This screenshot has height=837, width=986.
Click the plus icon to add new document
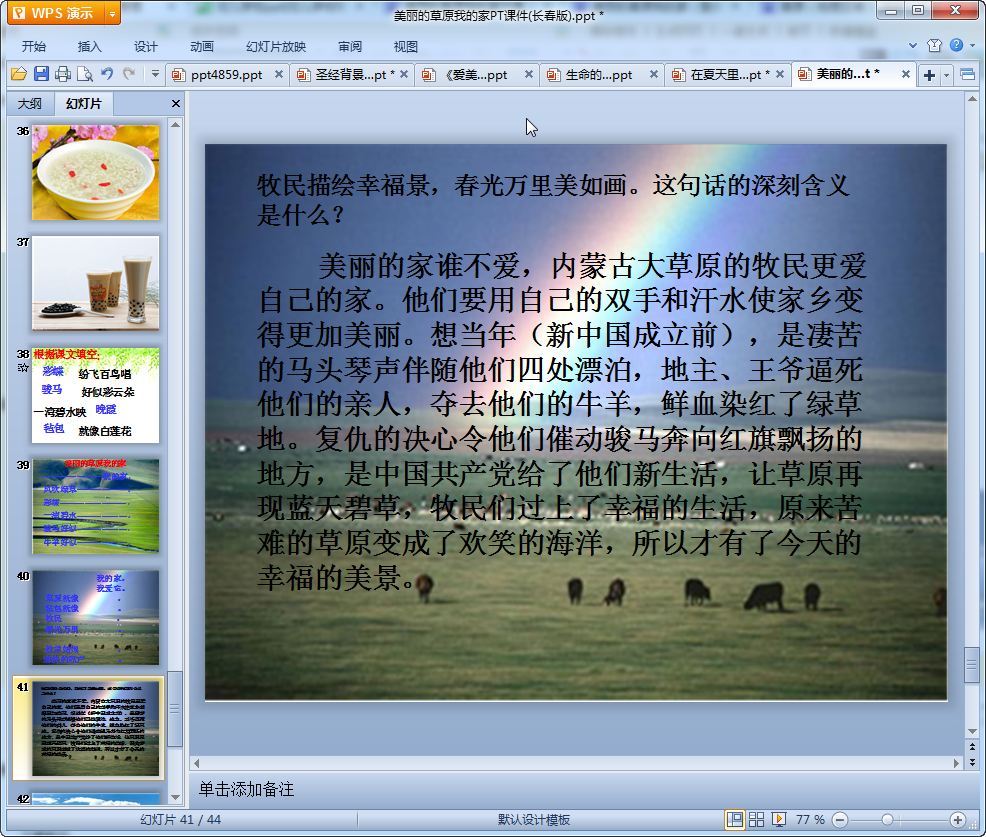pyautogui.click(x=929, y=75)
